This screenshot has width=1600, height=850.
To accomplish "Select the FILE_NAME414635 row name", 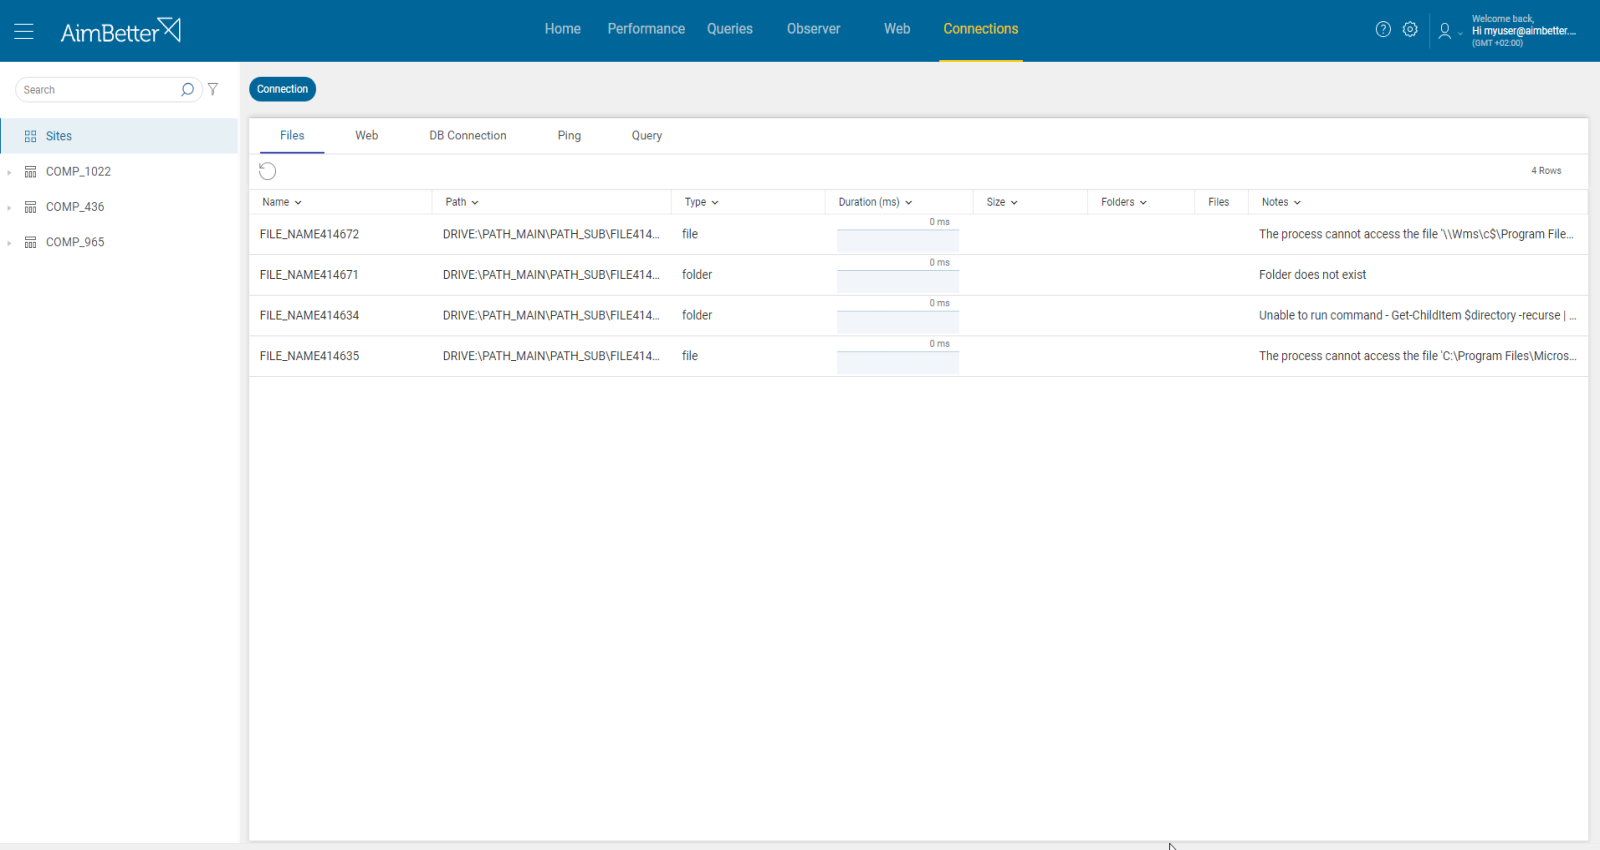I will 309,356.
